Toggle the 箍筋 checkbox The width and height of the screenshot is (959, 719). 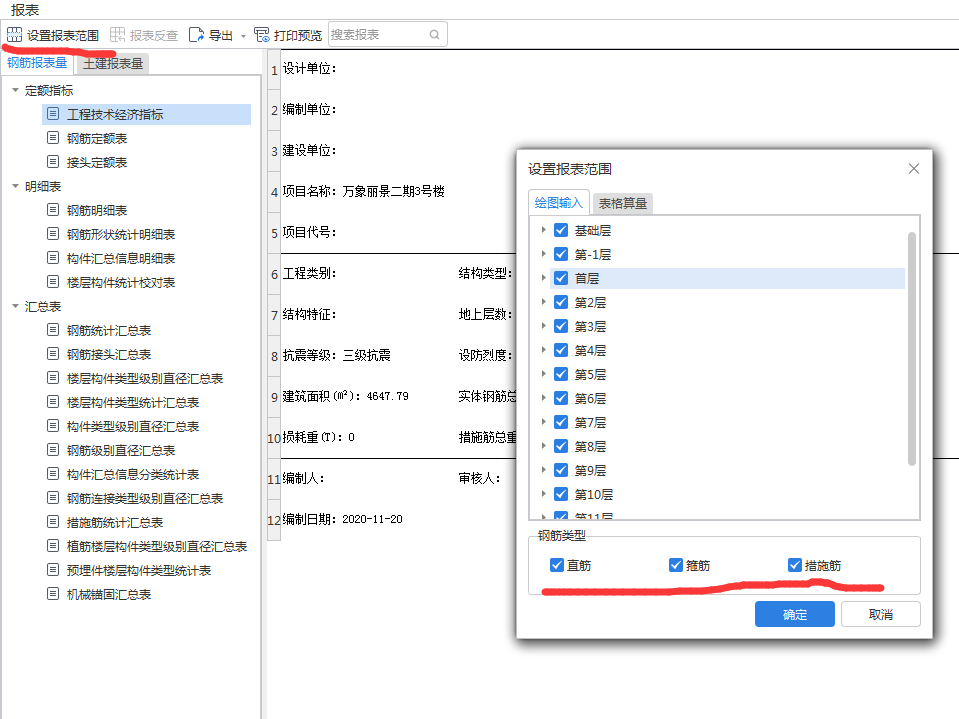point(676,565)
